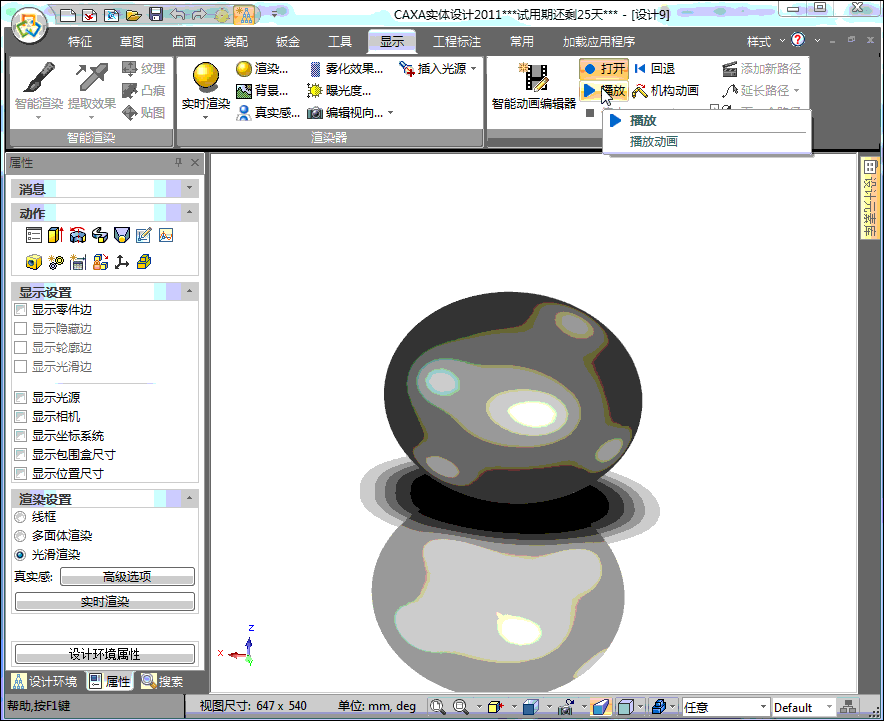Click the 雾化效果 fog effect icon
The height and width of the screenshot is (721, 884).
[x=314, y=69]
